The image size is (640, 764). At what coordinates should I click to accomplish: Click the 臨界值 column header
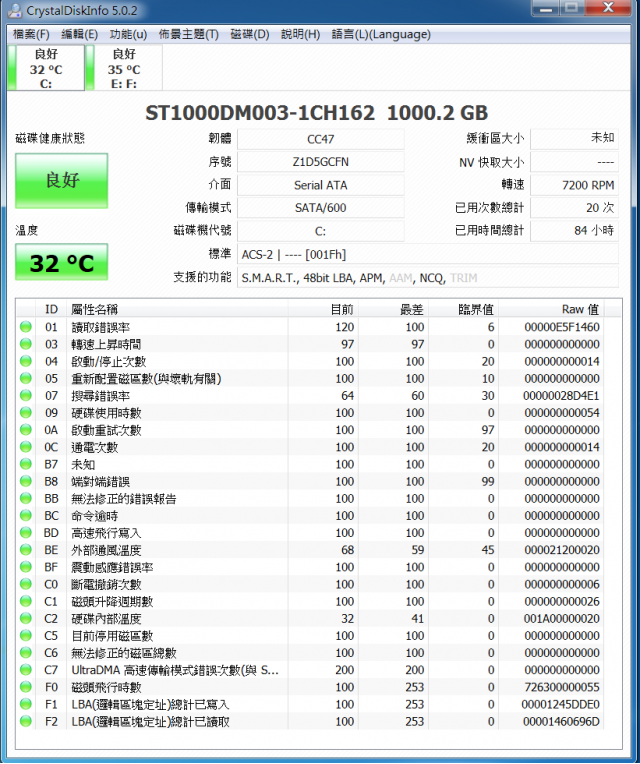[463, 309]
